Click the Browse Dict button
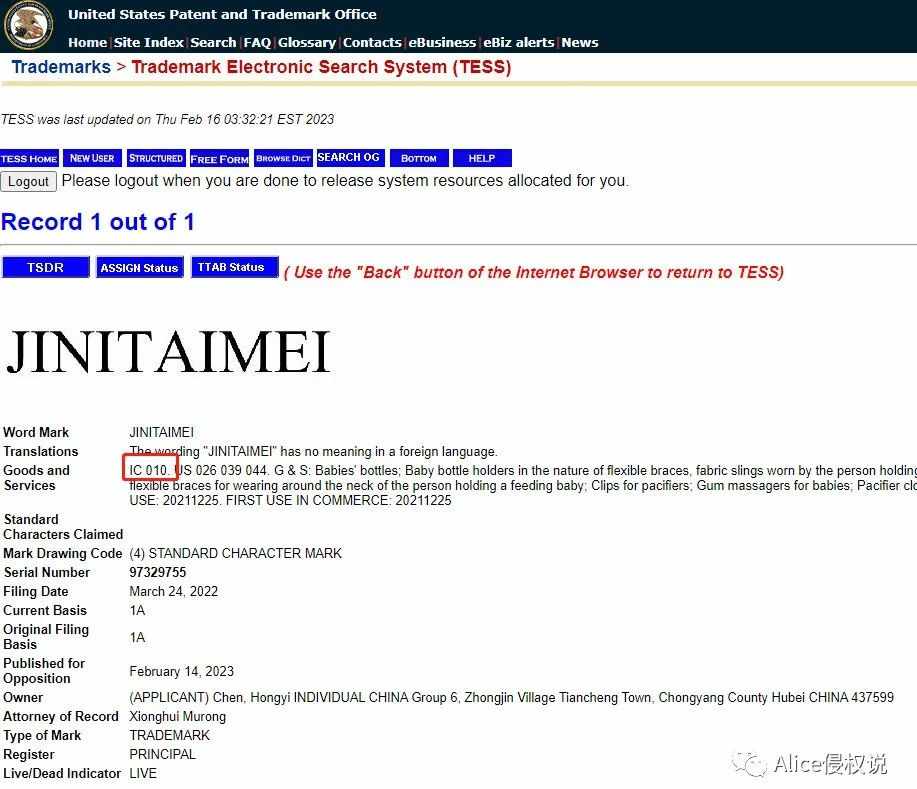Screen dimensions: 917x789 (x=283, y=158)
